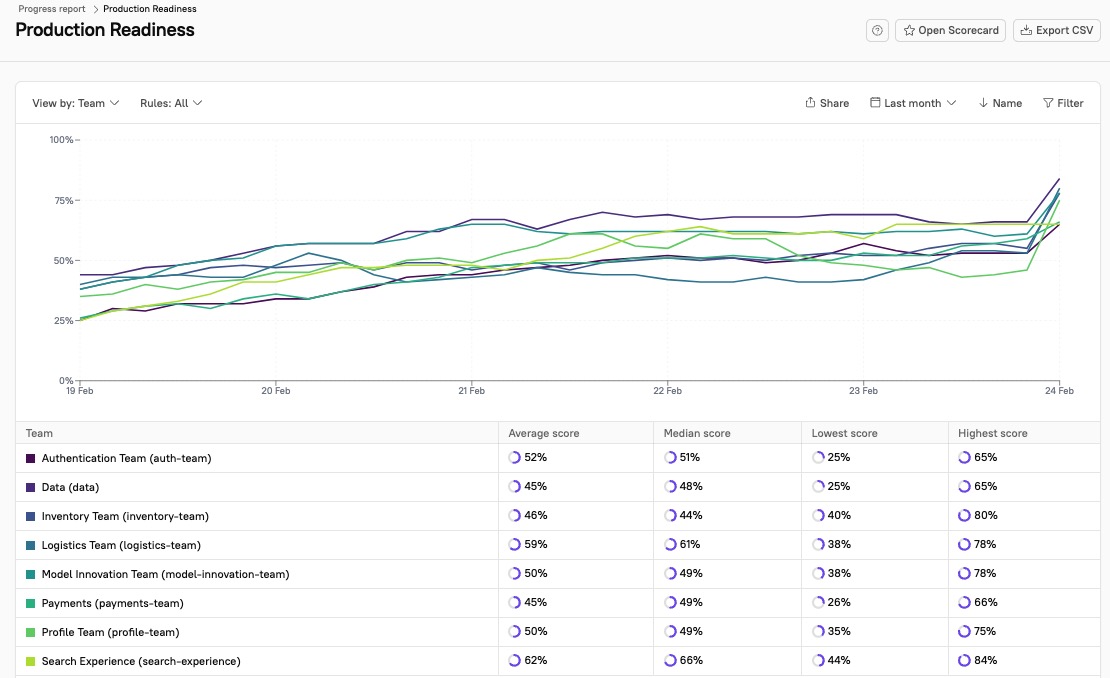Open the Progress report breadcrumb
1110x678 pixels.
(52, 9)
